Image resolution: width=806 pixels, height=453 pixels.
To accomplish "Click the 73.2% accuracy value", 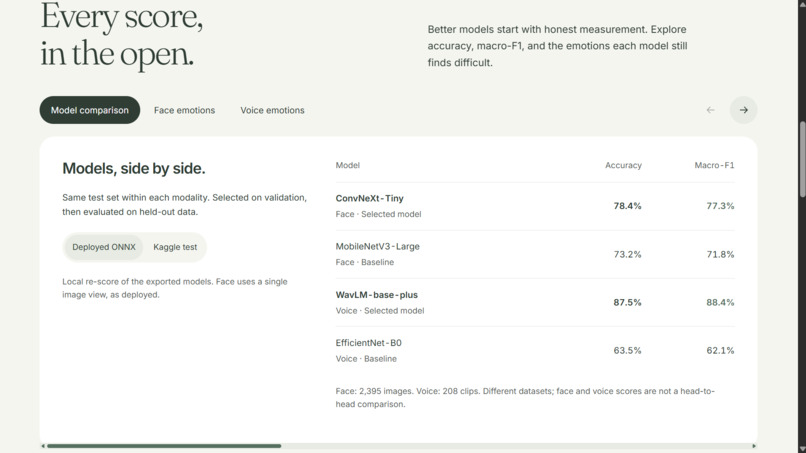I will coord(627,255).
